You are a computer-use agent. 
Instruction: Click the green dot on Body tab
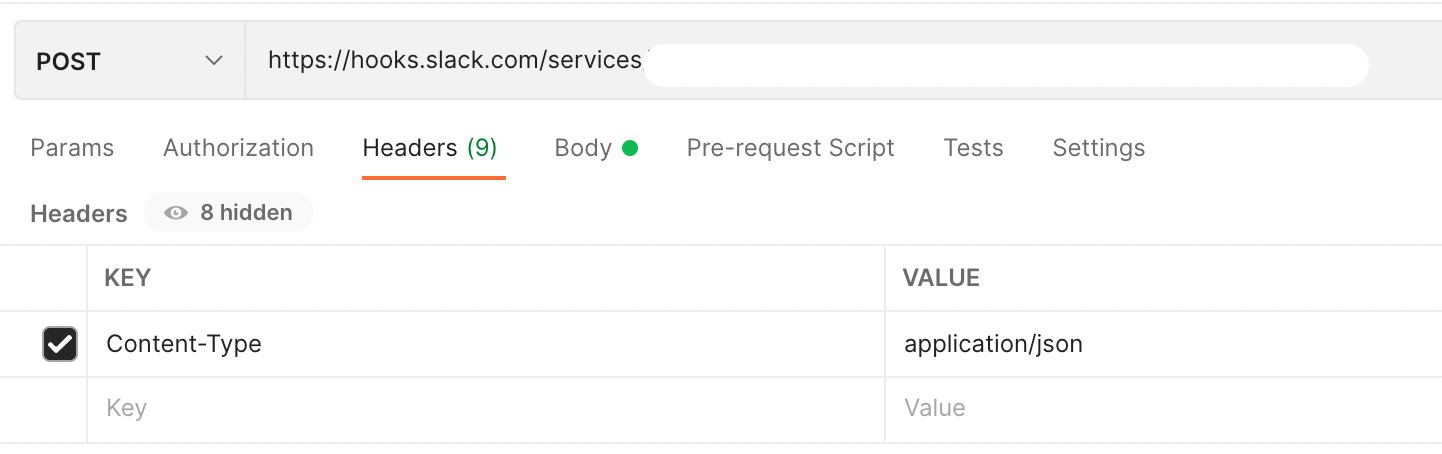click(x=630, y=148)
